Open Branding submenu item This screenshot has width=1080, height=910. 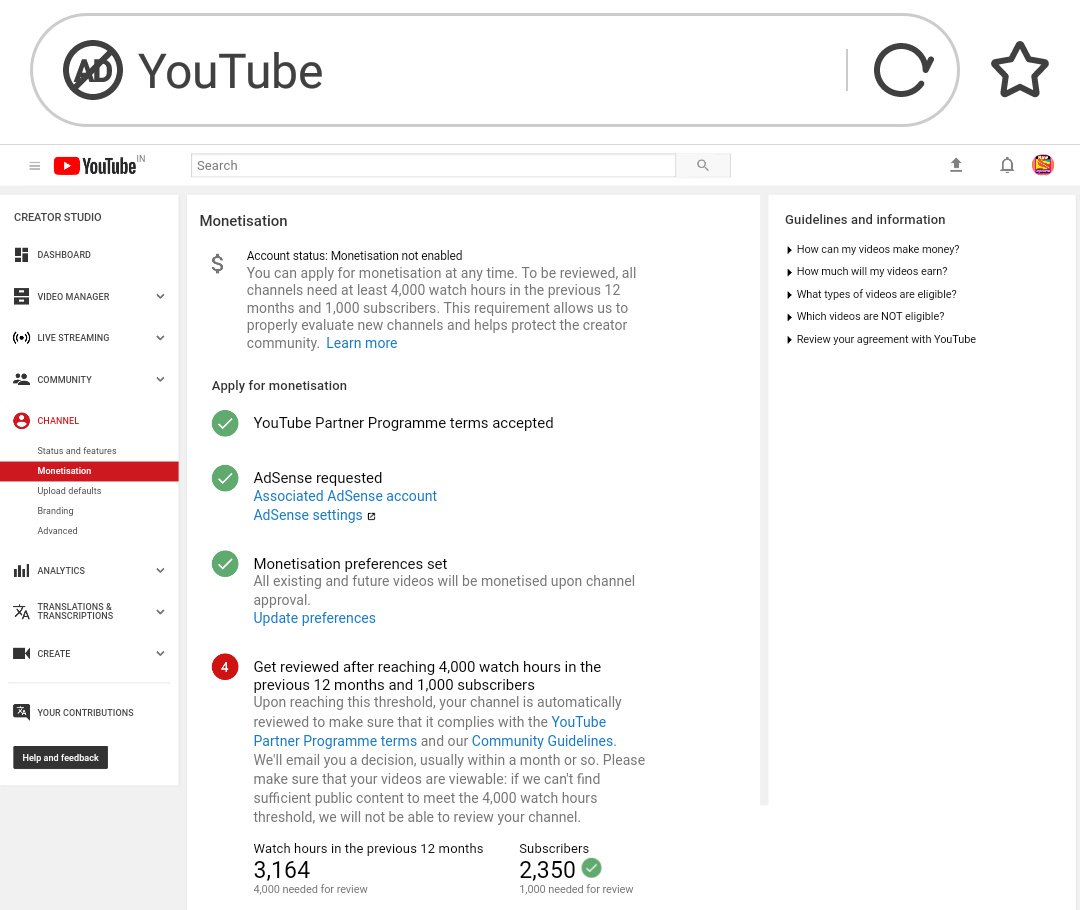(x=55, y=510)
